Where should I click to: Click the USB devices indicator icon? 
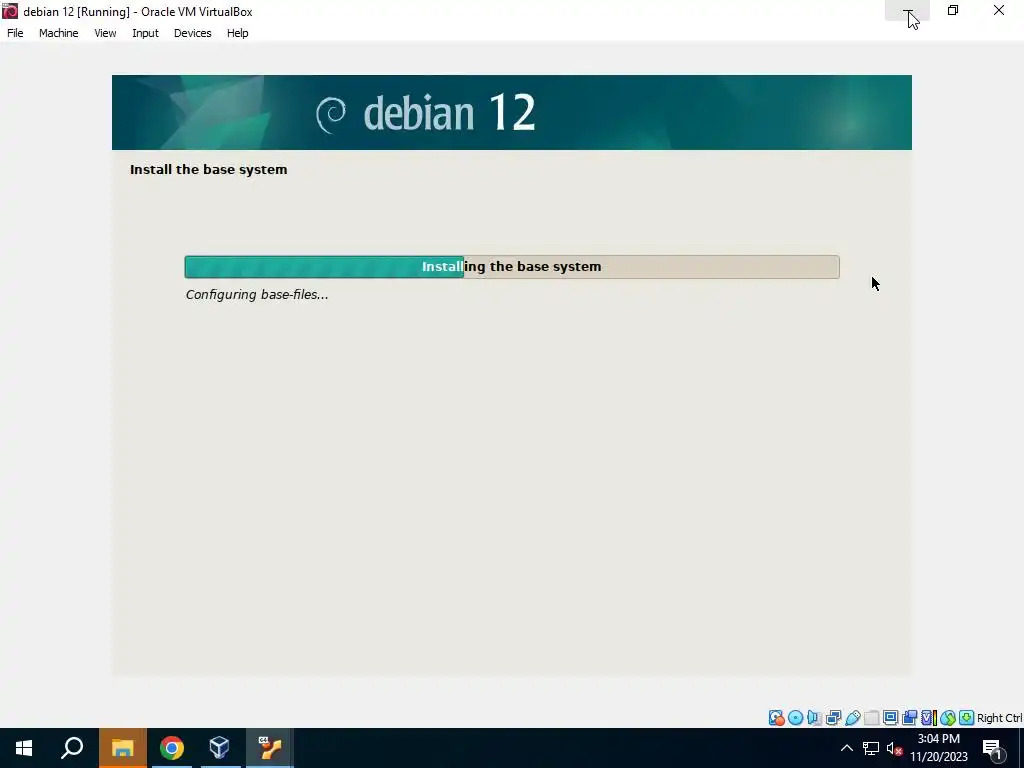coord(852,718)
